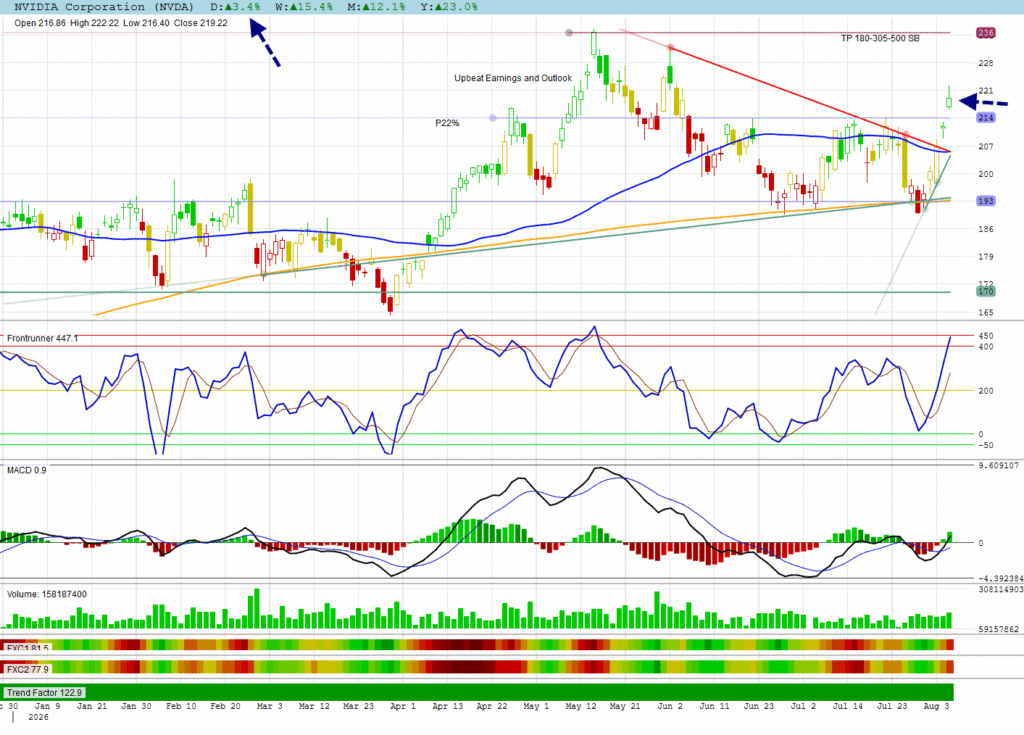
Task: Click the Jan 9 date label
Action: click(x=48, y=706)
